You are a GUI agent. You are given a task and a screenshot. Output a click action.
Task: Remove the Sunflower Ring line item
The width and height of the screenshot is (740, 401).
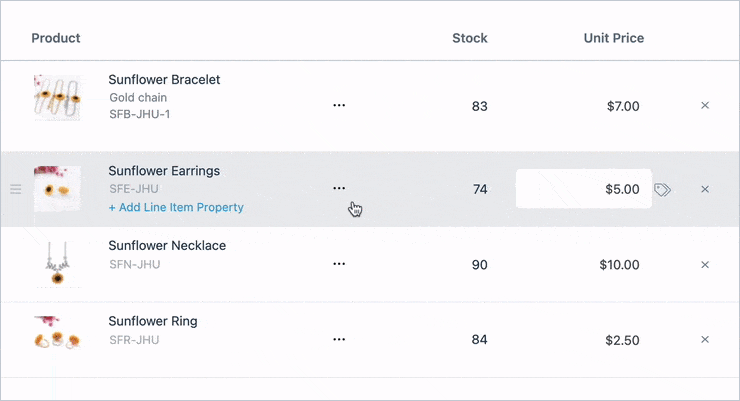705,340
